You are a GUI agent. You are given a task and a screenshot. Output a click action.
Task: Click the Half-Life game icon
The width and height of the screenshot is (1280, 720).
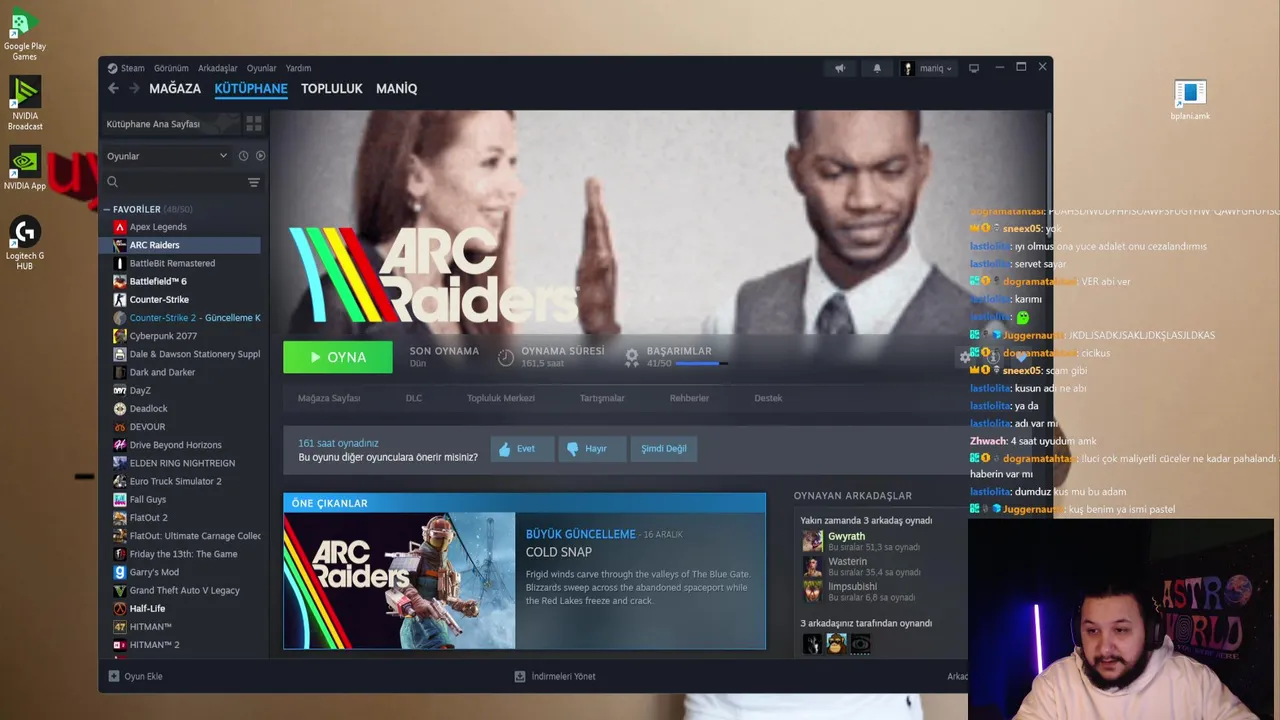click(x=120, y=608)
